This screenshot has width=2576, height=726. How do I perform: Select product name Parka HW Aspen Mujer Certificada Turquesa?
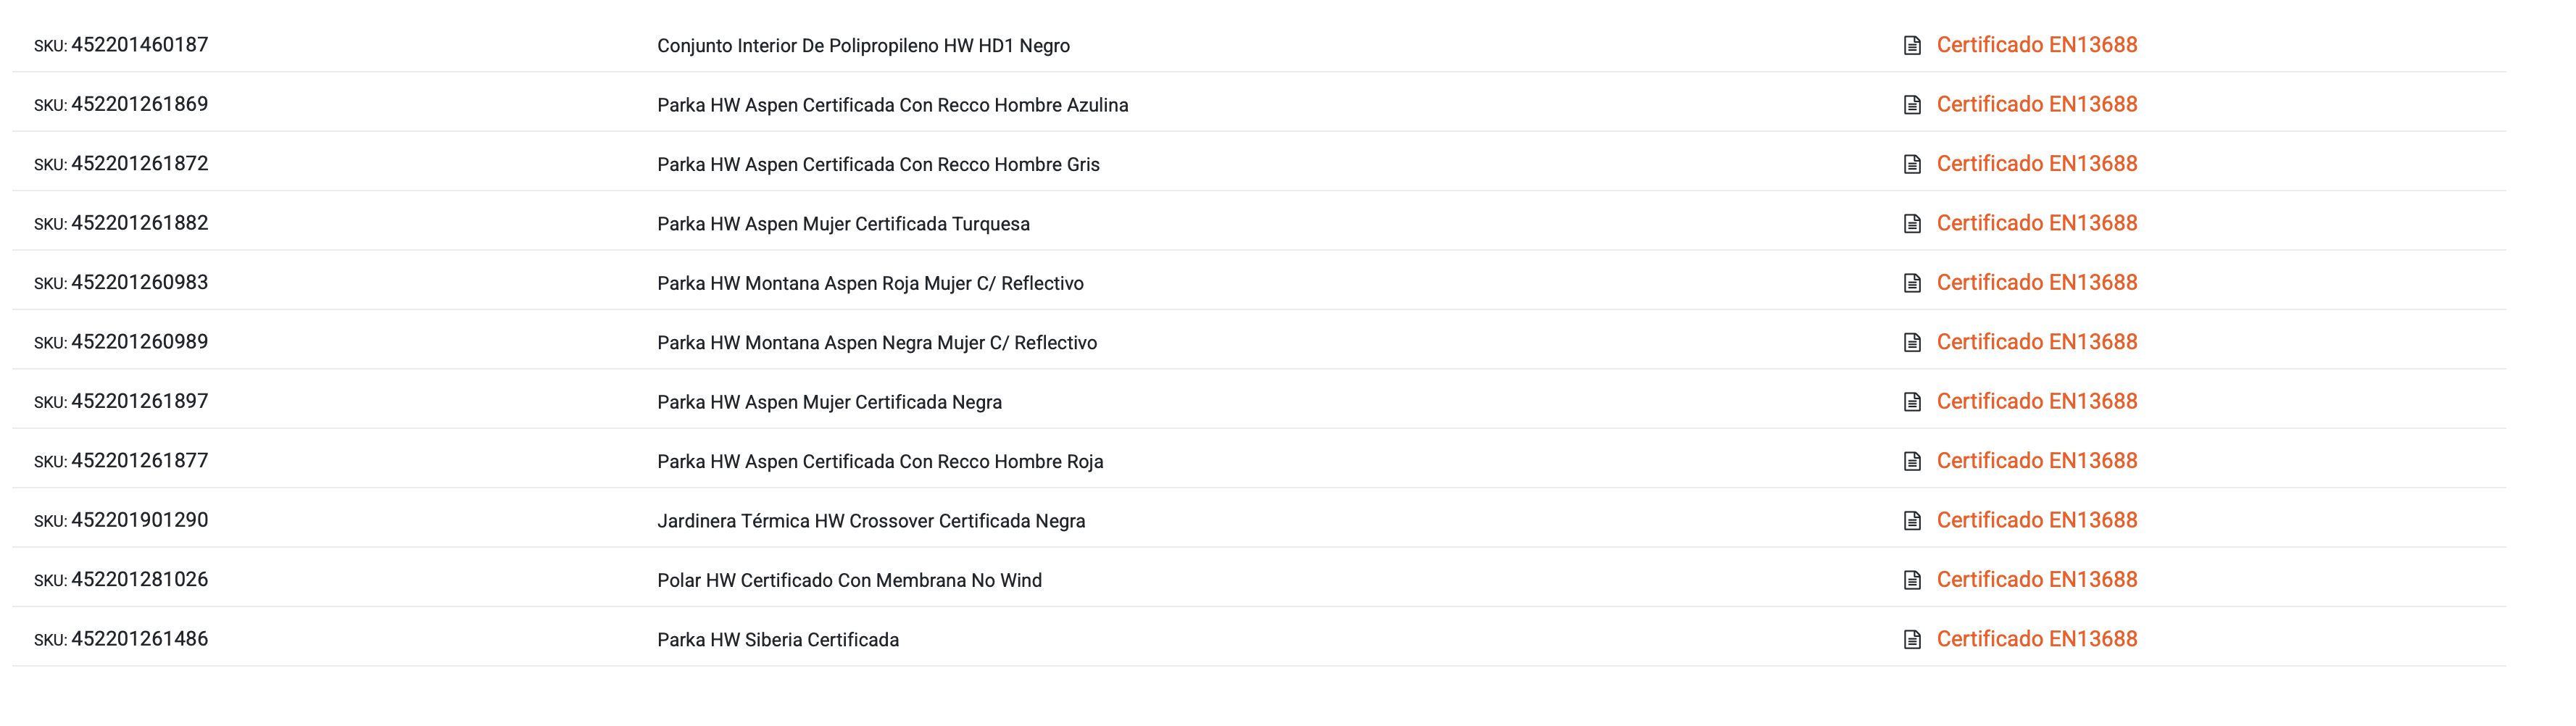[843, 224]
